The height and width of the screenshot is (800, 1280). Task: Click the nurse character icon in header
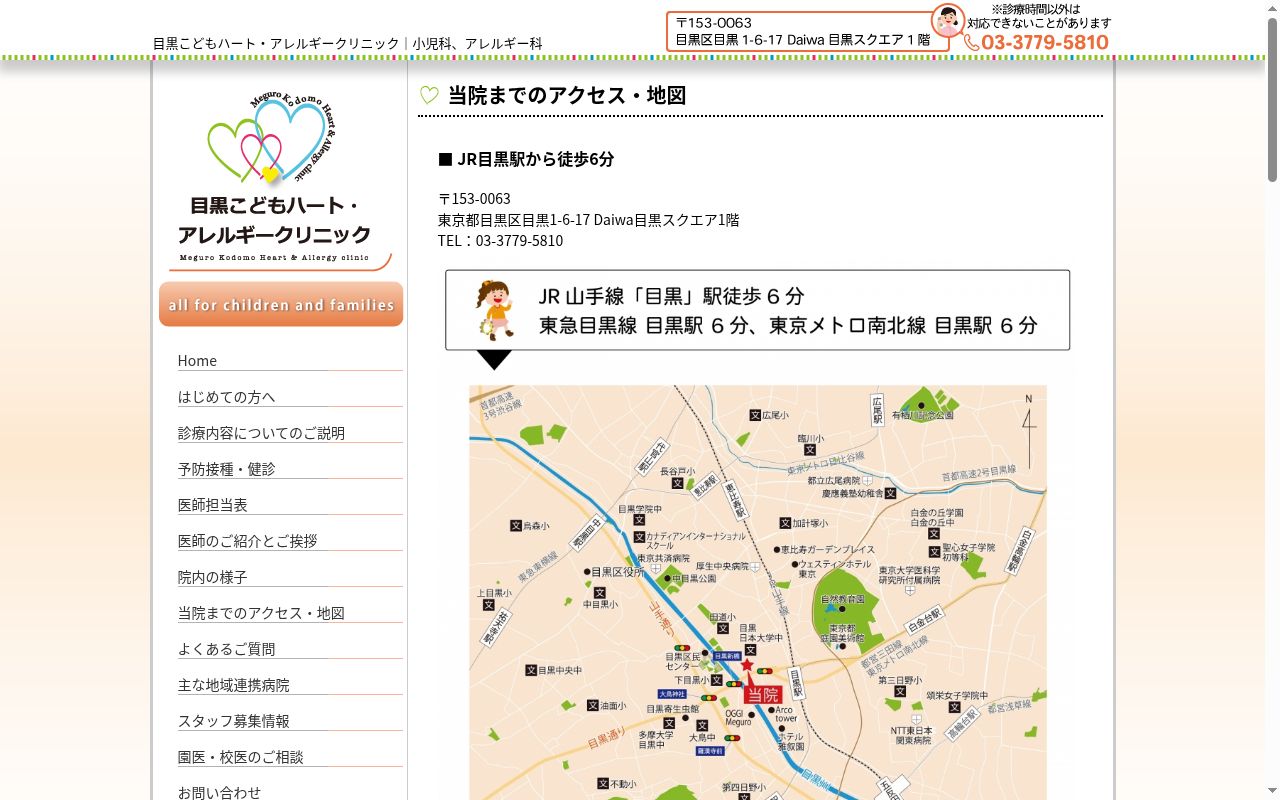point(947,20)
